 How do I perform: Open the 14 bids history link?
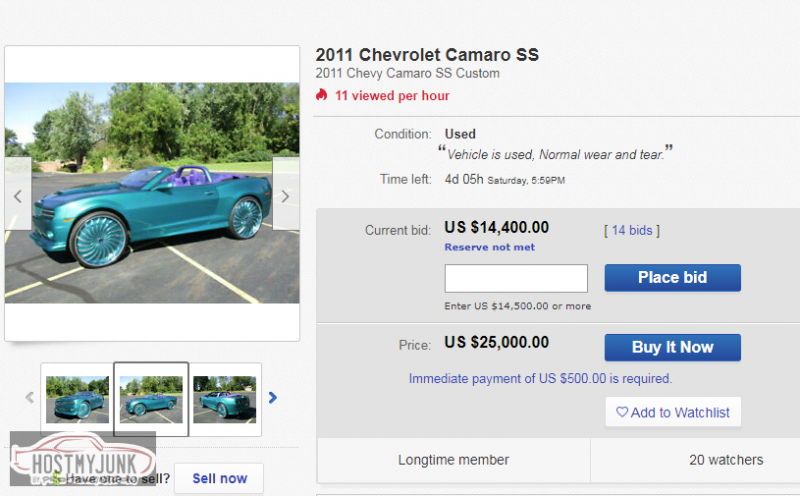pos(632,231)
